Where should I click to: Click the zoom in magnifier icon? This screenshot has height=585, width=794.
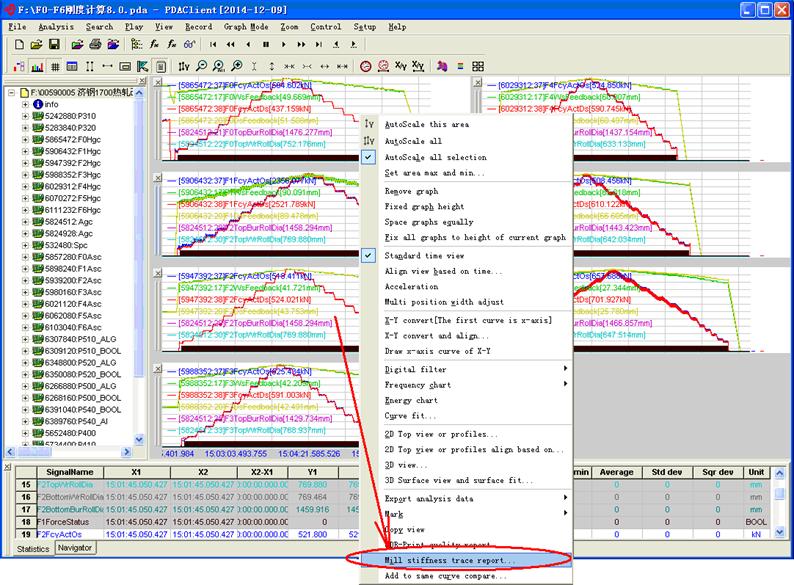237,66
